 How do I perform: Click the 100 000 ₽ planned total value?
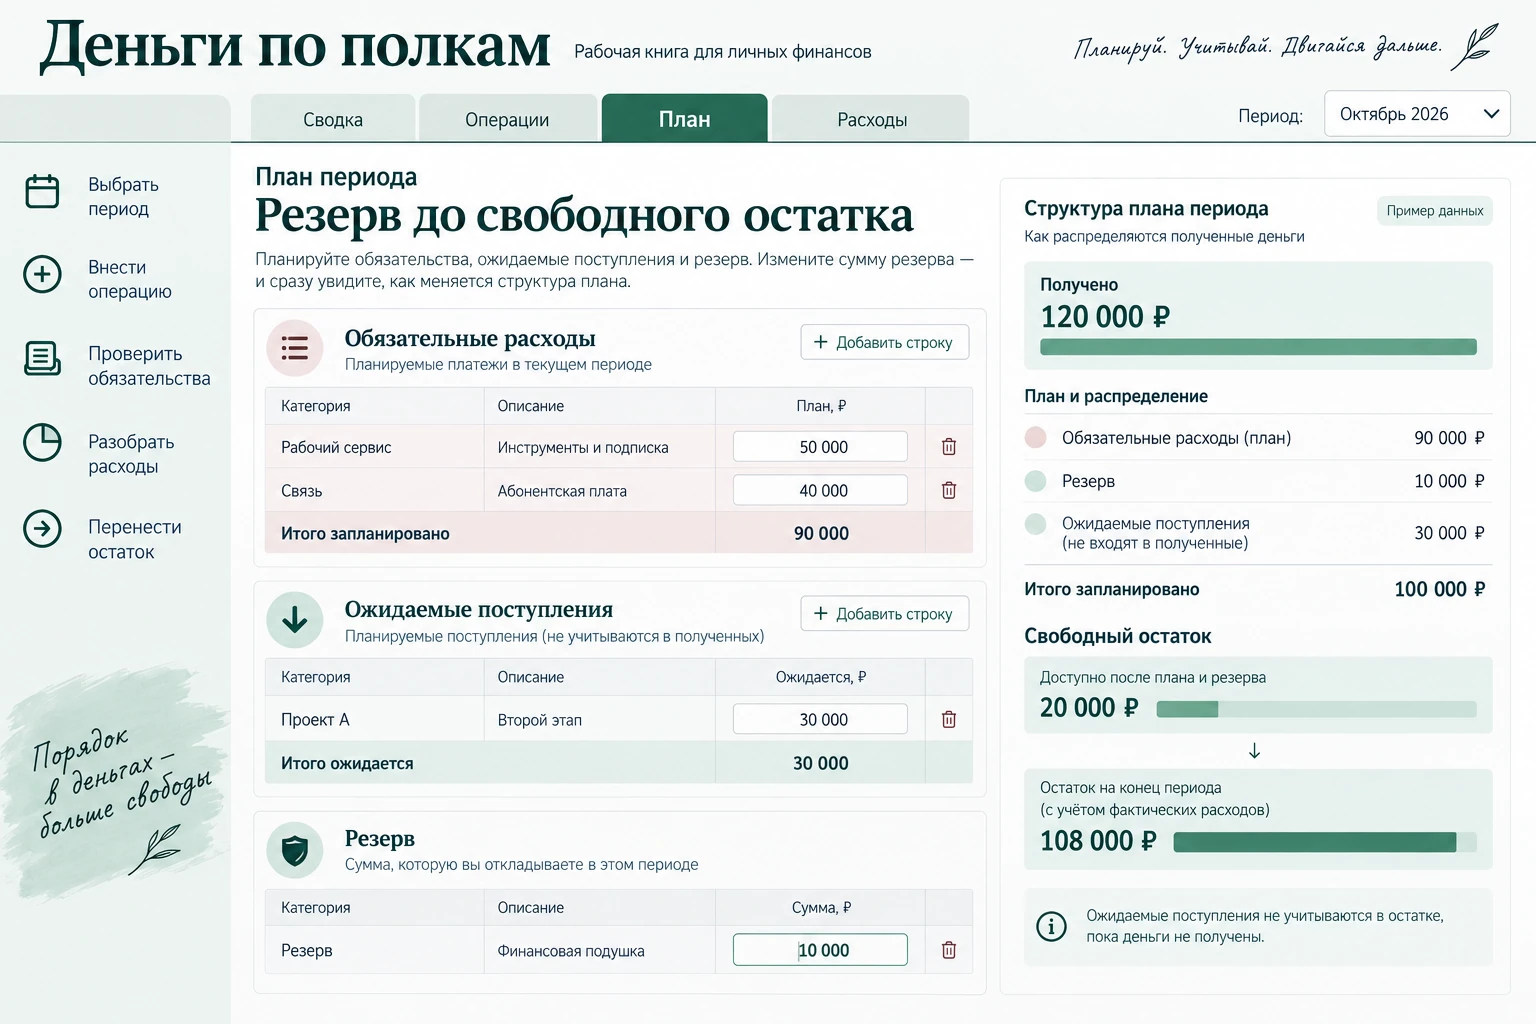pyautogui.click(x=1439, y=589)
